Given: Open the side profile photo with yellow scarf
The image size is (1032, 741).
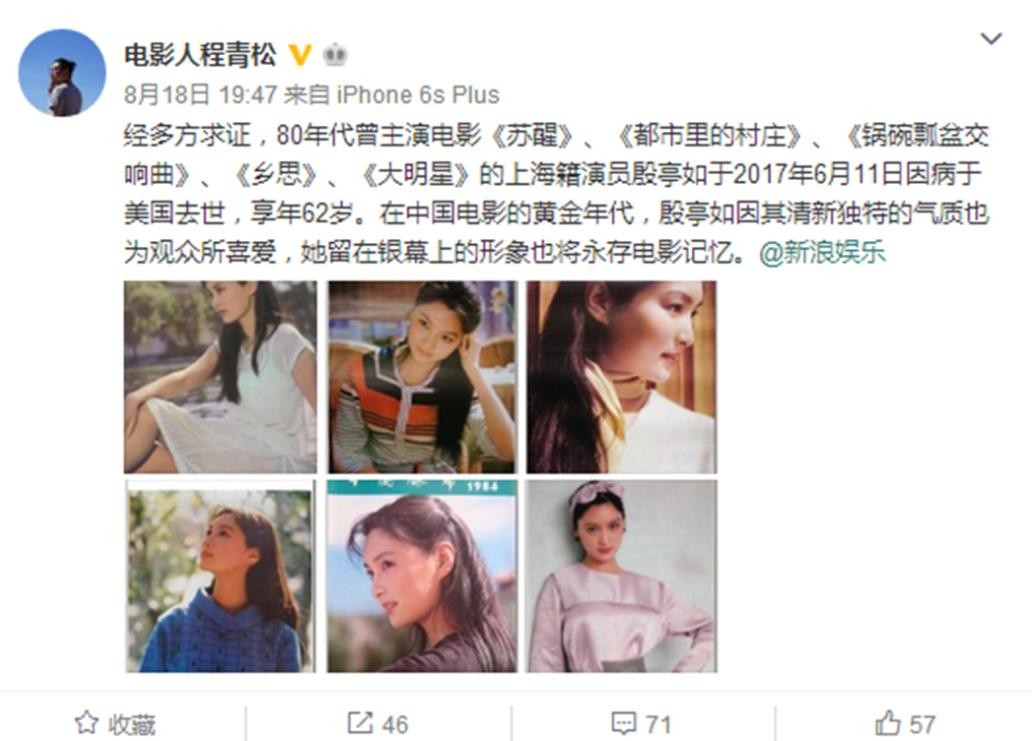Looking at the screenshot, I should (622, 377).
